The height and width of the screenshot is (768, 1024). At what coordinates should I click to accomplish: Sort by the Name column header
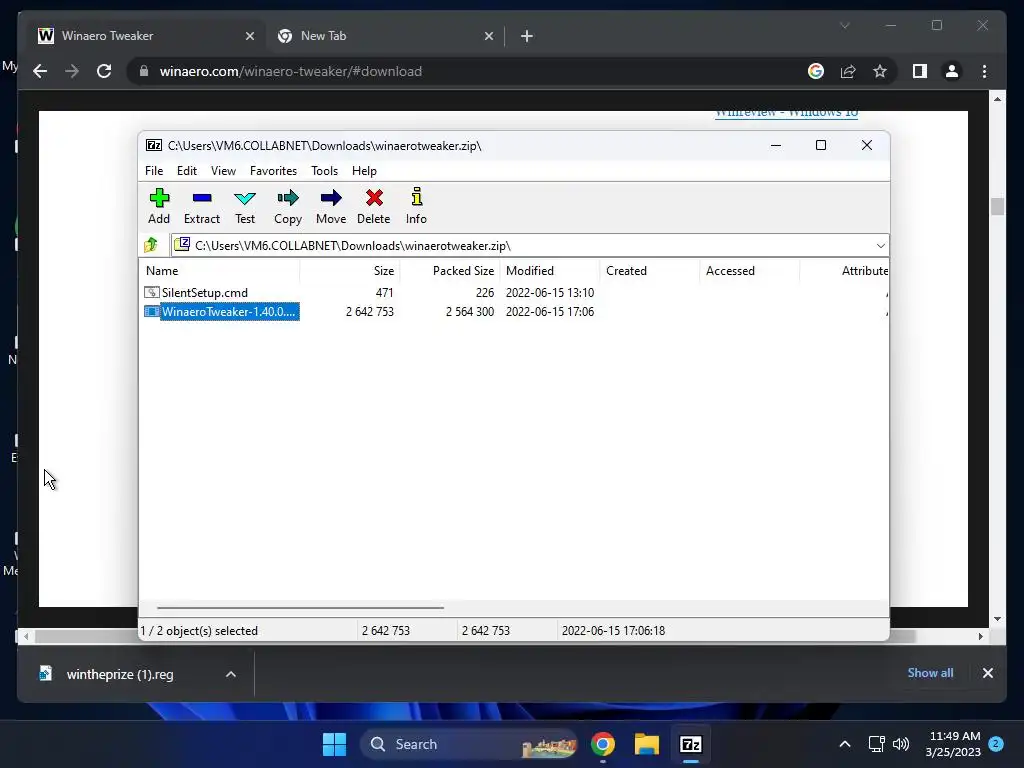[x=219, y=270]
